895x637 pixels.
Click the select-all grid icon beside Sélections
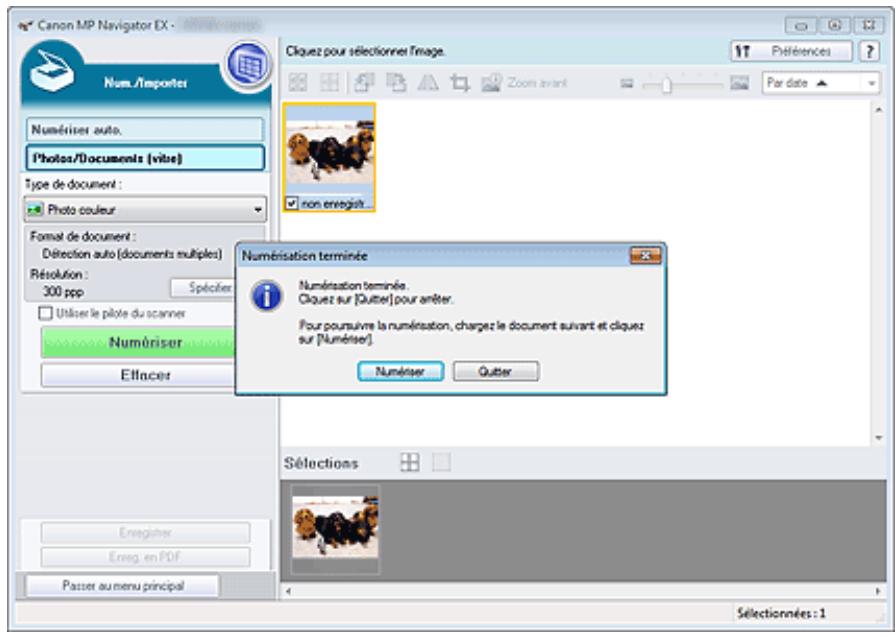click(x=410, y=462)
